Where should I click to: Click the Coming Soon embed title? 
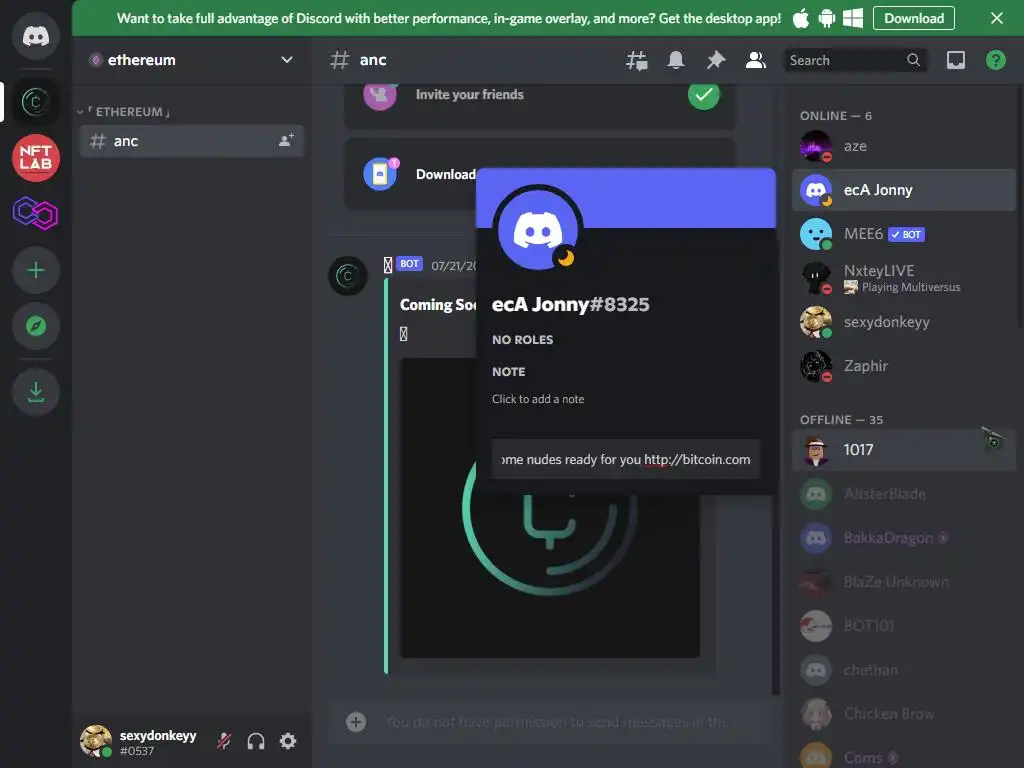(438, 305)
